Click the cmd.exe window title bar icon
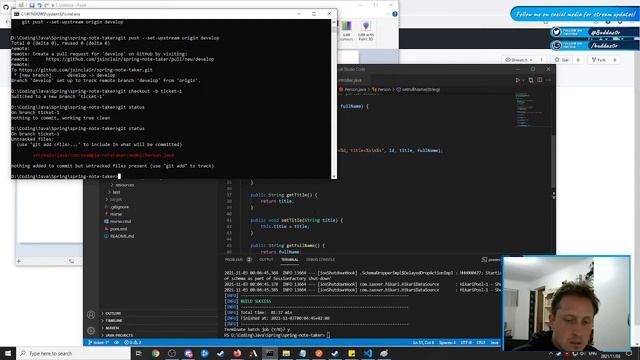The width and height of the screenshot is (640, 360). [17, 14]
